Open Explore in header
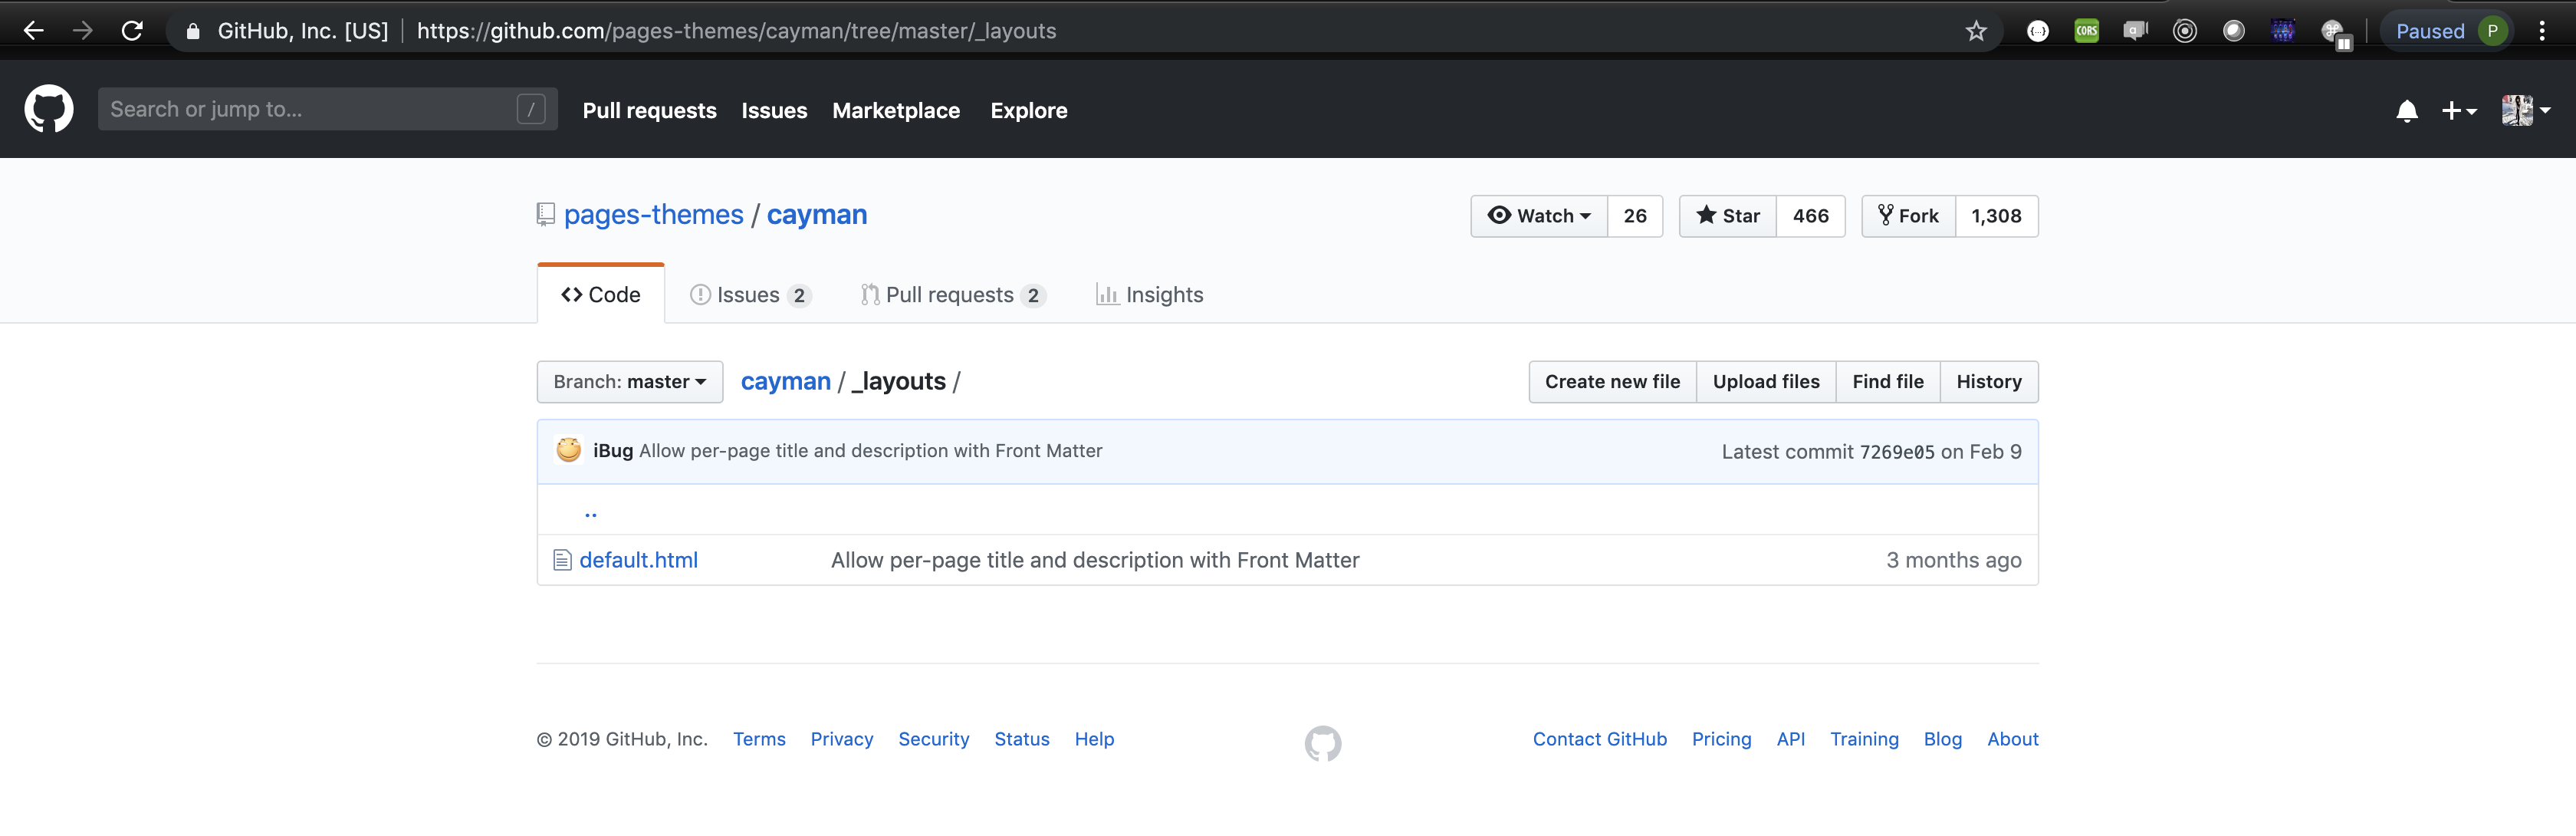 (1028, 111)
